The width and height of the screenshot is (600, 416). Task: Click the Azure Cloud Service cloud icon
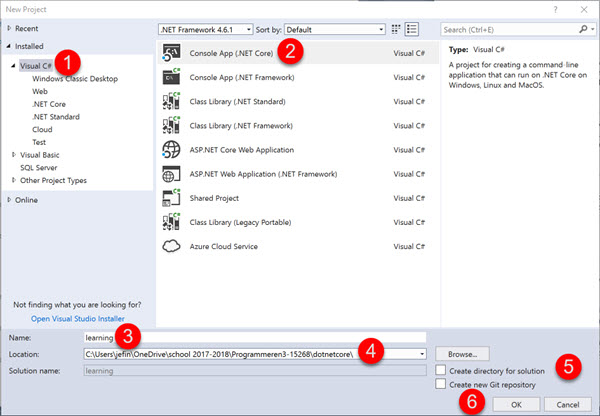tap(171, 246)
